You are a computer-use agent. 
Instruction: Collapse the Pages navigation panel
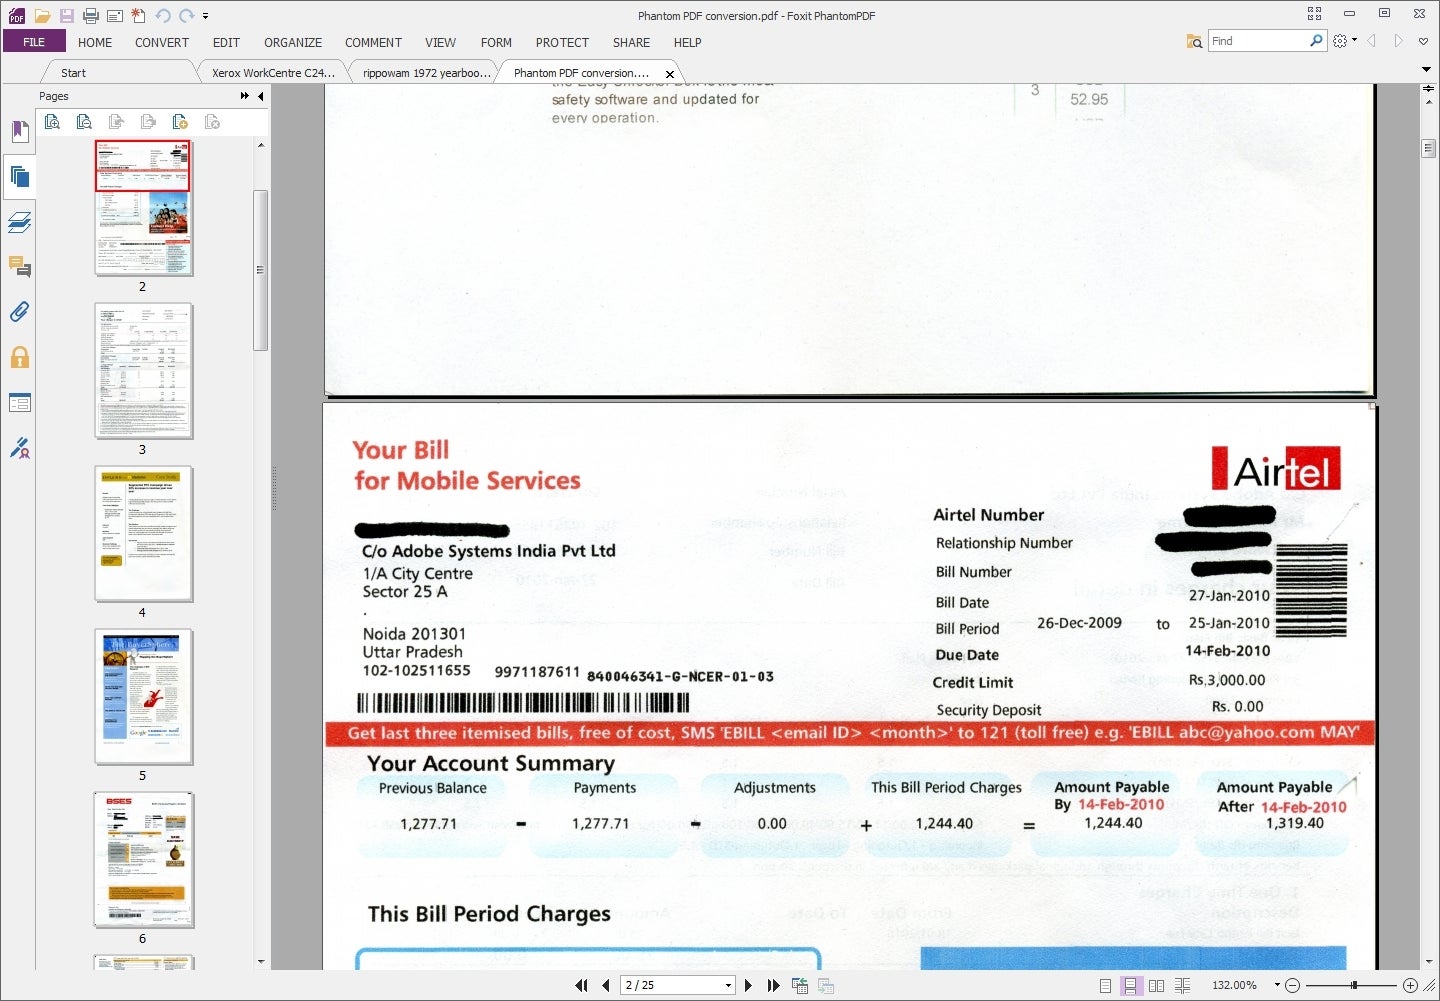tap(260, 96)
